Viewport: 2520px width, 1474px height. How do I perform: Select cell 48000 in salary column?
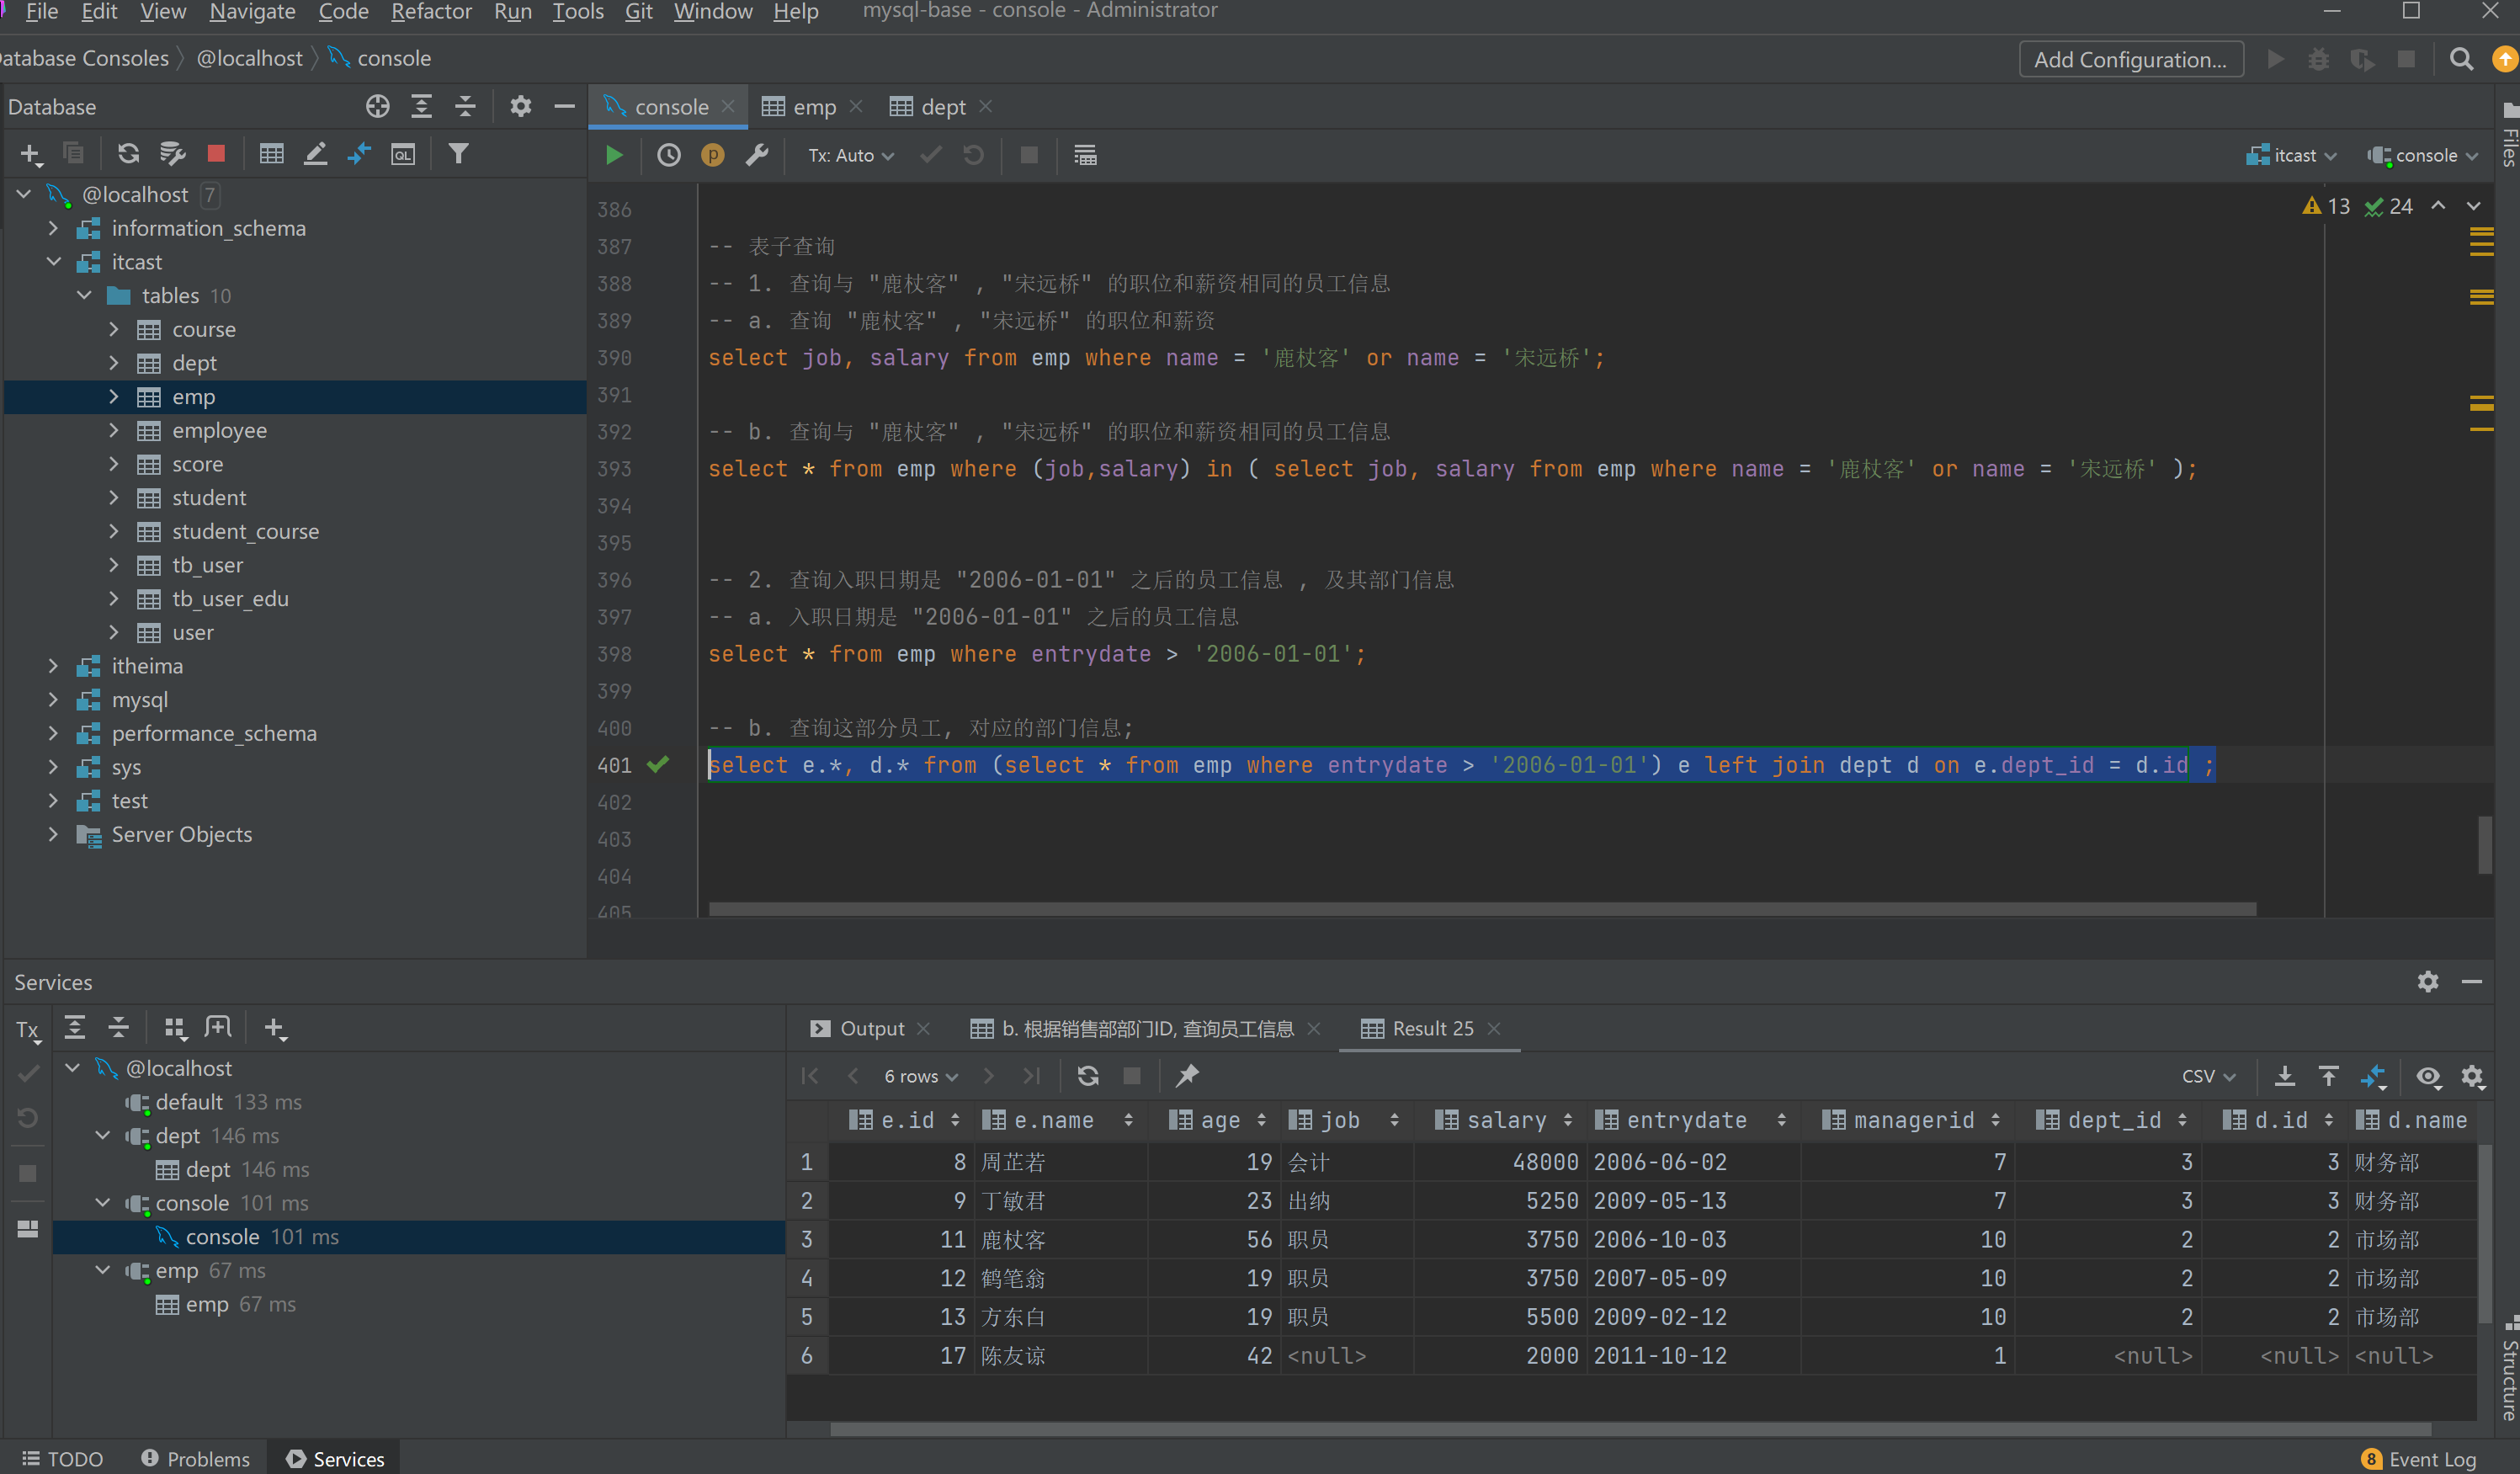(1500, 1162)
